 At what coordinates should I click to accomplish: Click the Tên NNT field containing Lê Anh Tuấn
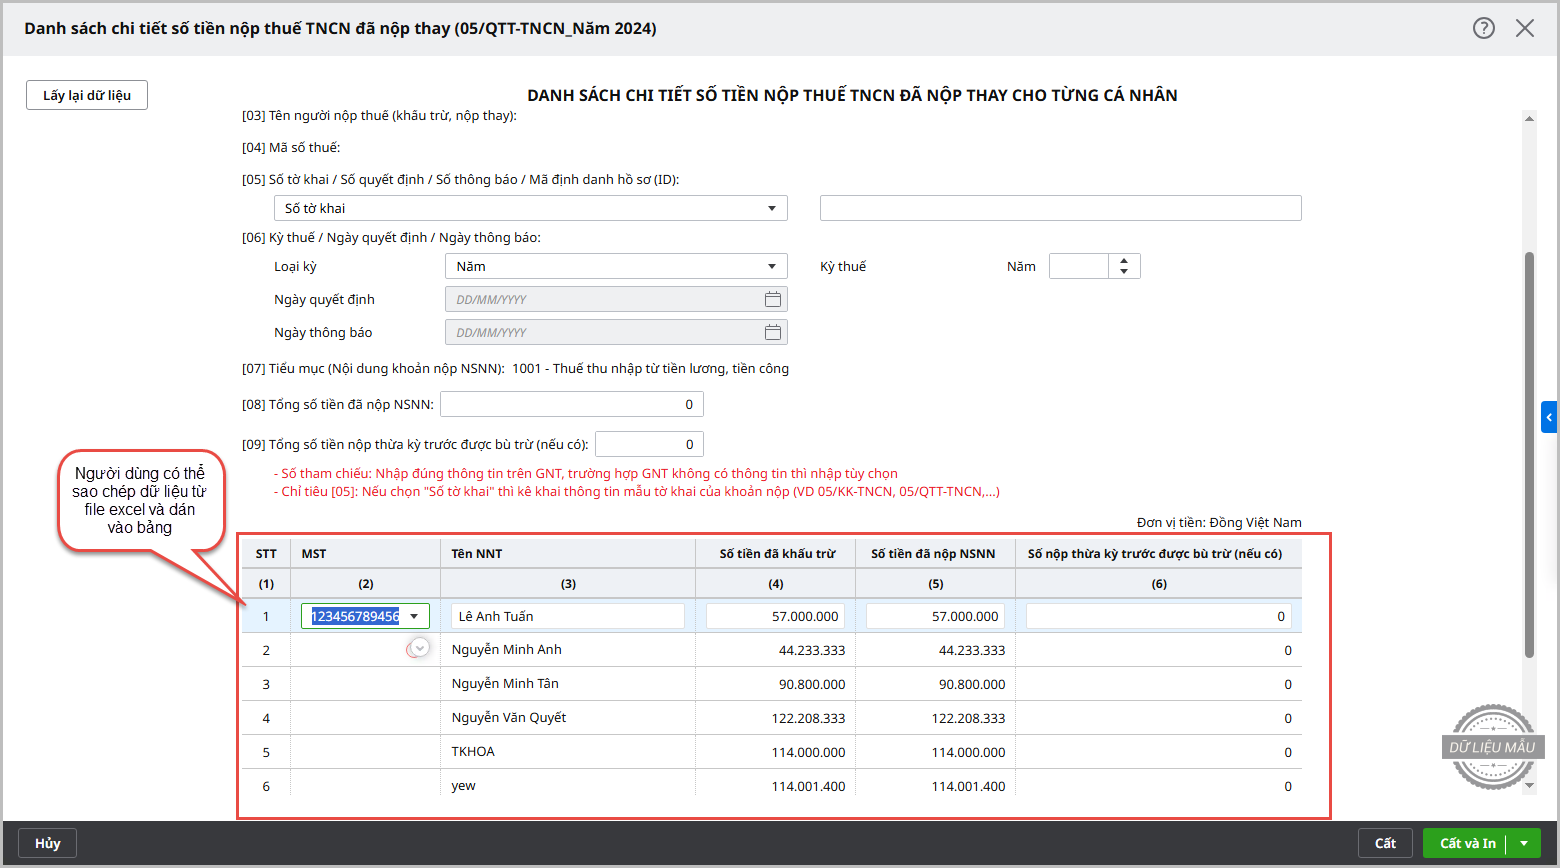tap(567, 616)
